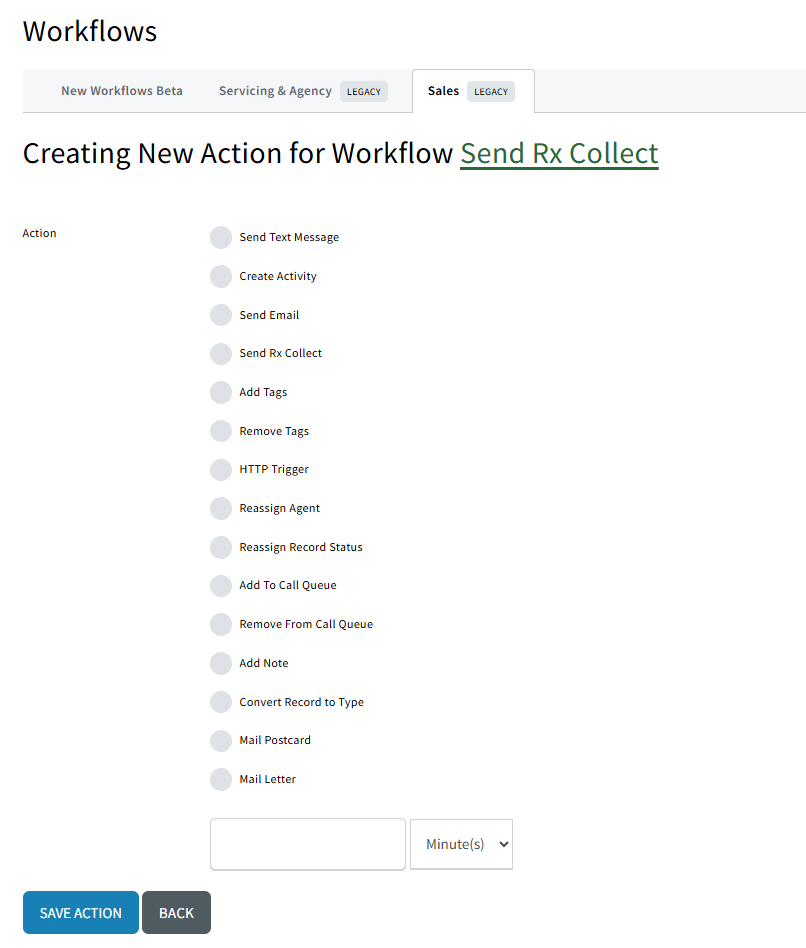
Task: Select the Send Text Message radio option
Action: 221,238
